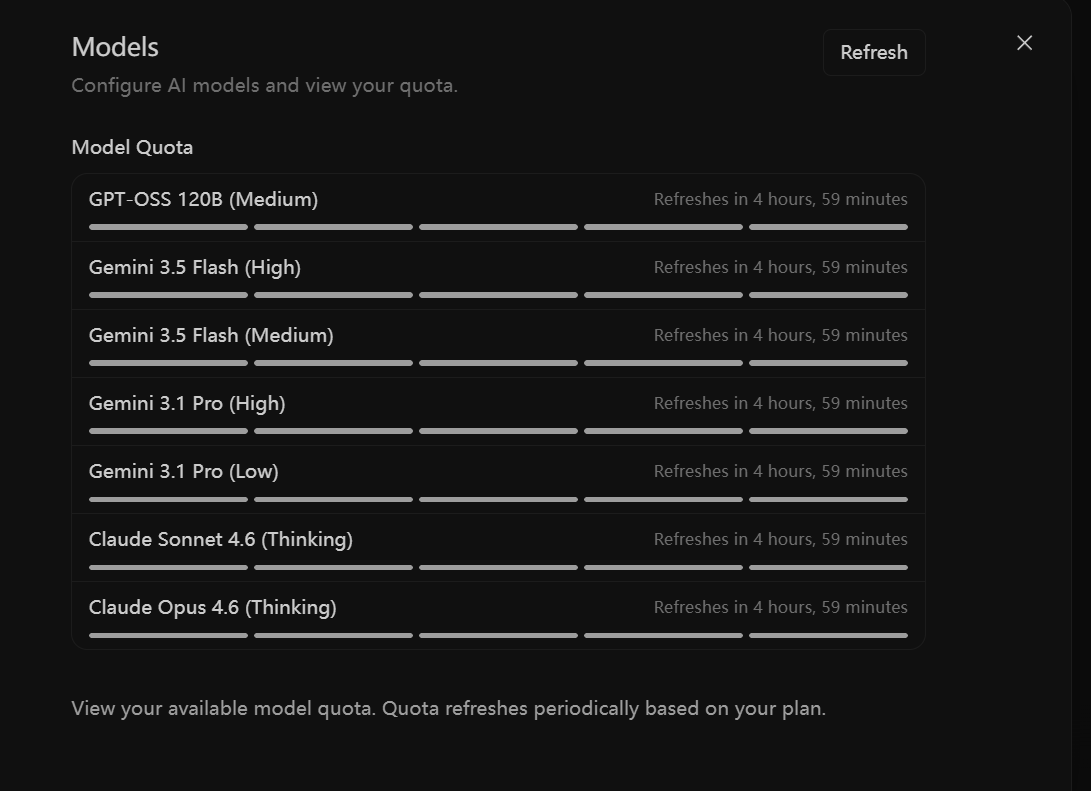
Task: Click refresh time text for Gemini 3.1 Pro (Low)
Action: [x=780, y=471]
